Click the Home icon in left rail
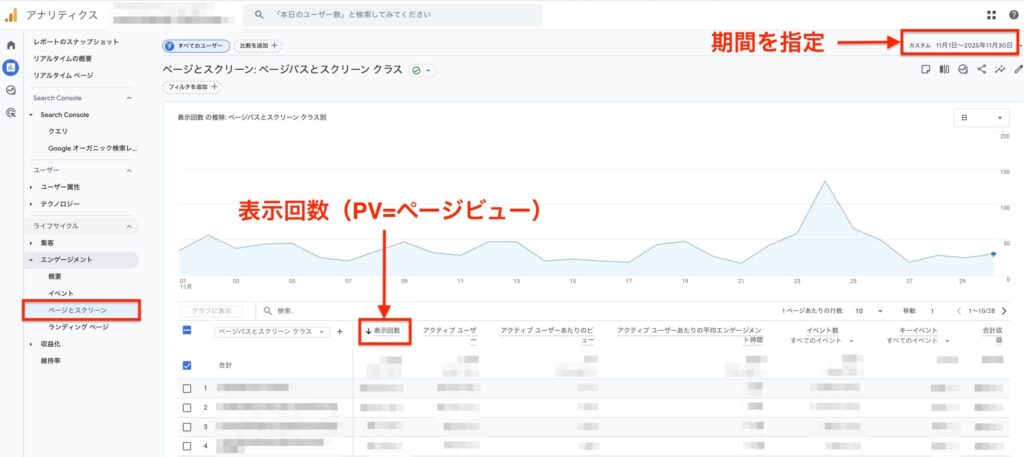Image resolution: width=1024 pixels, height=457 pixels. click(x=11, y=45)
